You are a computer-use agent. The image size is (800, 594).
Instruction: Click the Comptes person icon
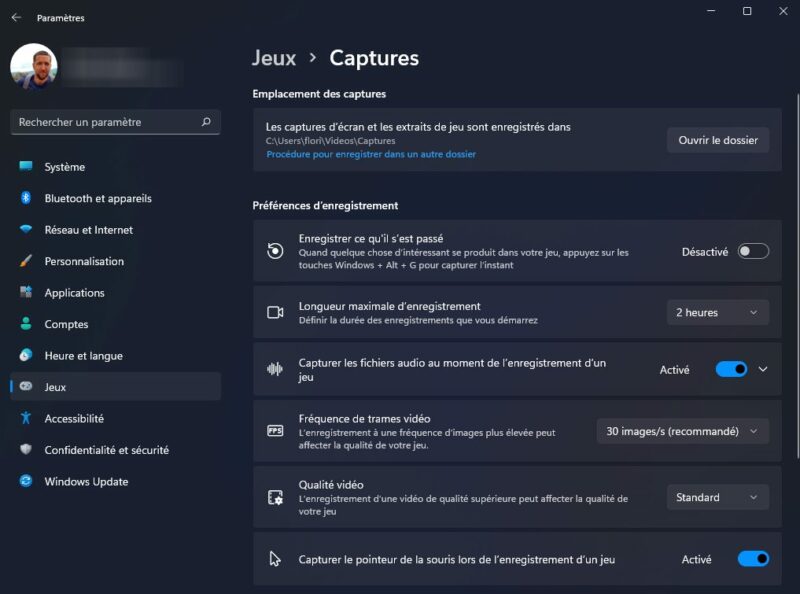tap(26, 324)
